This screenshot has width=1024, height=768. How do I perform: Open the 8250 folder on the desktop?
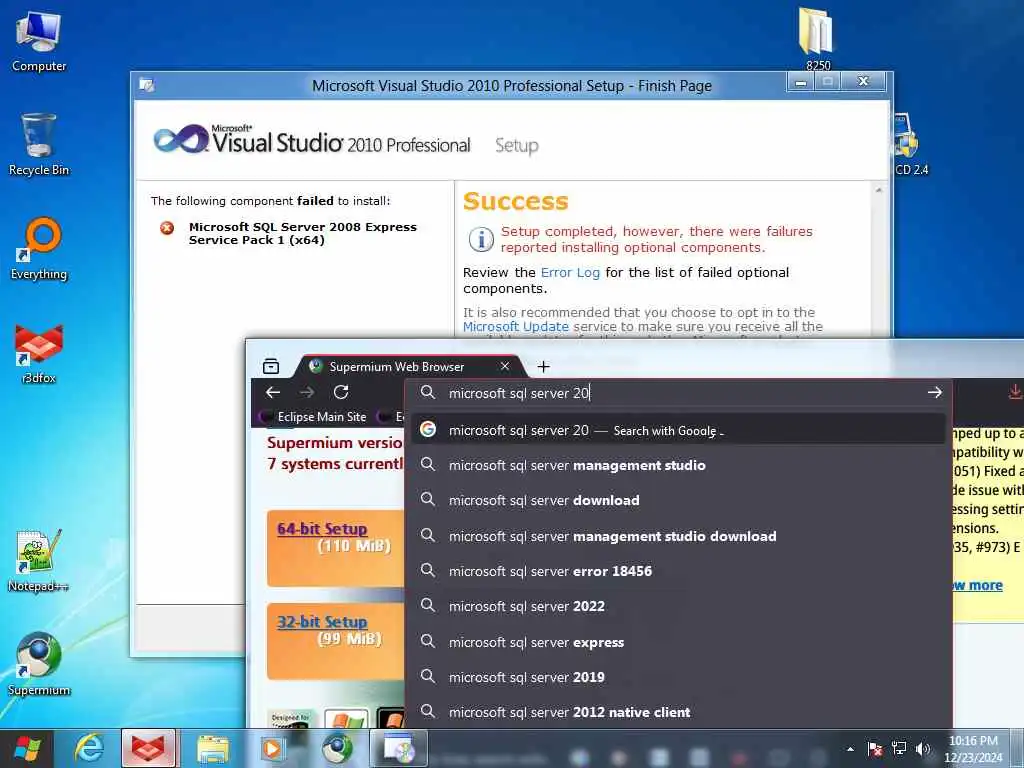[817, 39]
